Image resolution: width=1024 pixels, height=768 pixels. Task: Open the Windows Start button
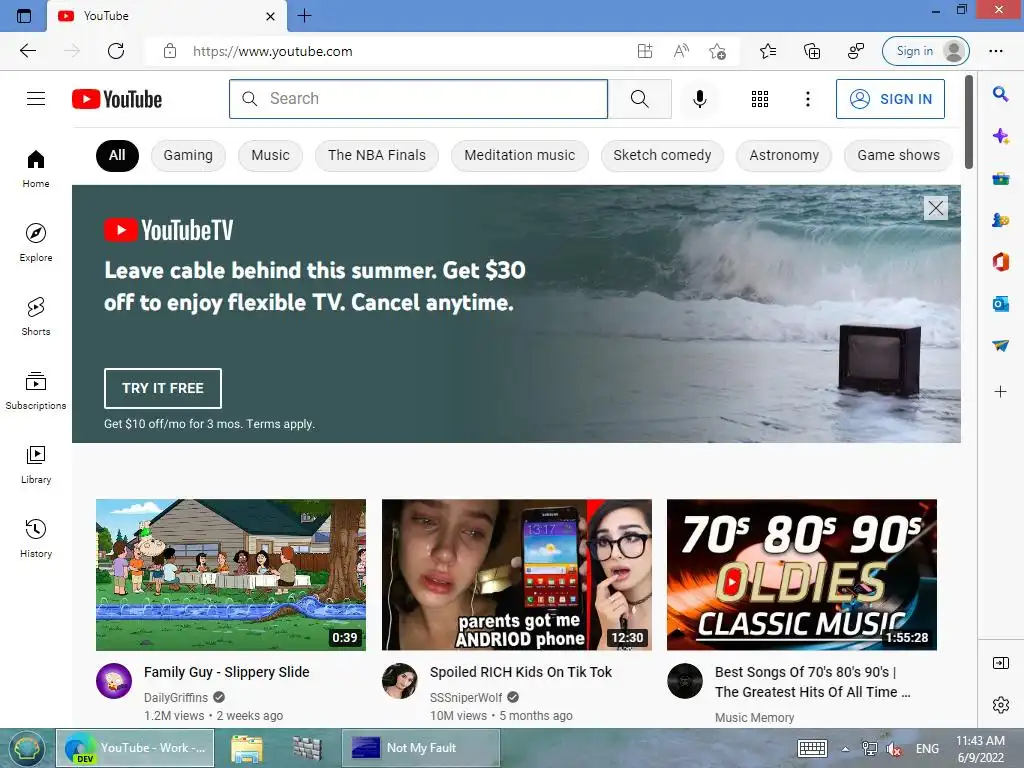26,748
